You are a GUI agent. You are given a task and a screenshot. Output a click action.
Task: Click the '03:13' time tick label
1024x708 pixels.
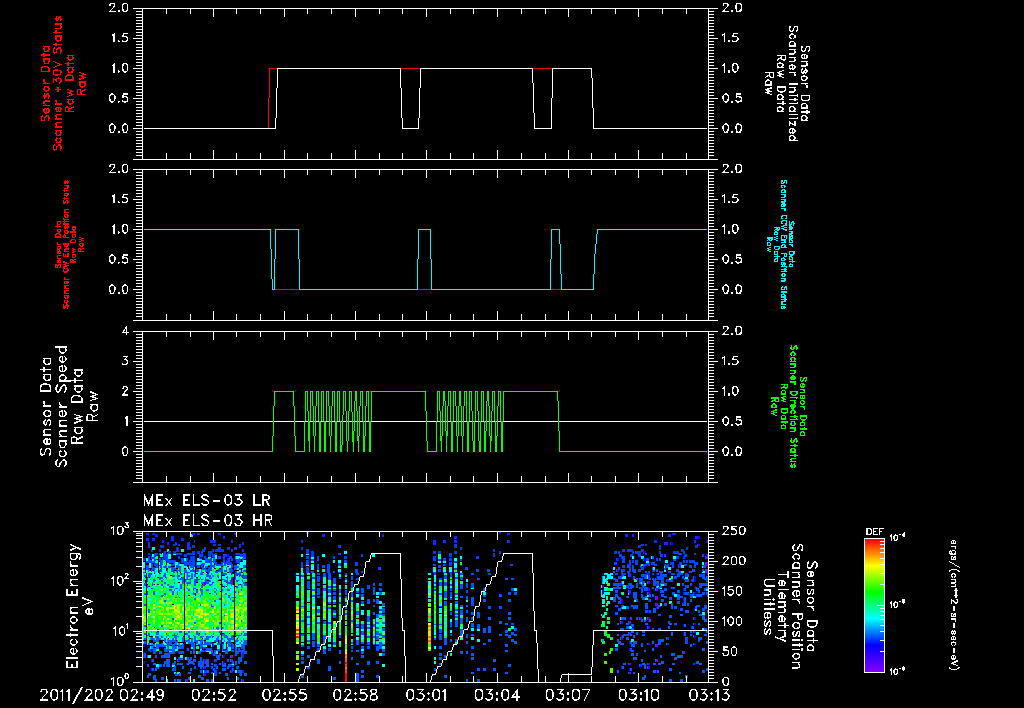(709, 694)
